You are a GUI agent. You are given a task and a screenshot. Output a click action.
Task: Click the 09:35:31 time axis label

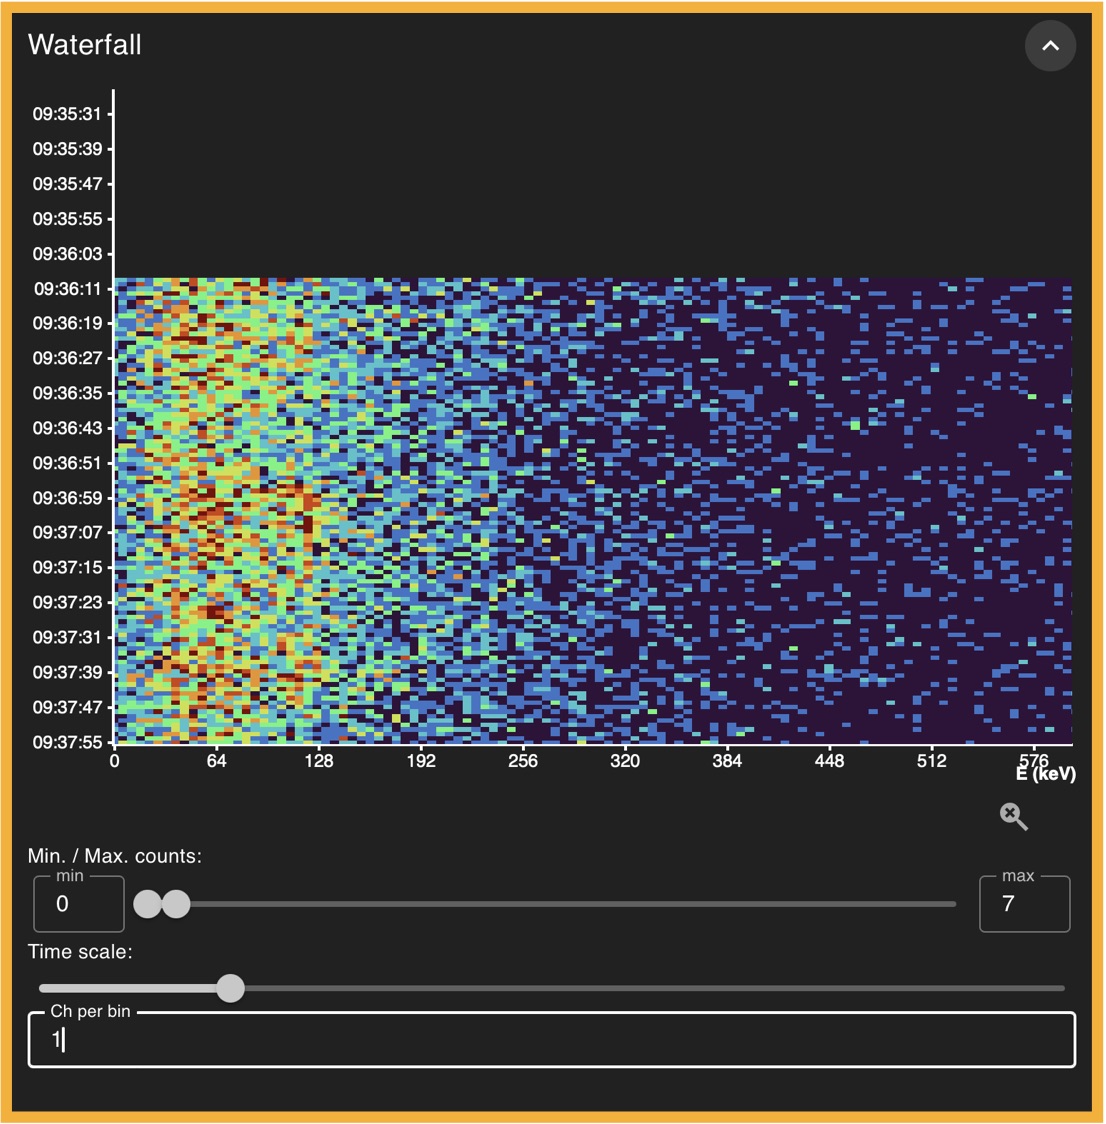(x=67, y=114)
